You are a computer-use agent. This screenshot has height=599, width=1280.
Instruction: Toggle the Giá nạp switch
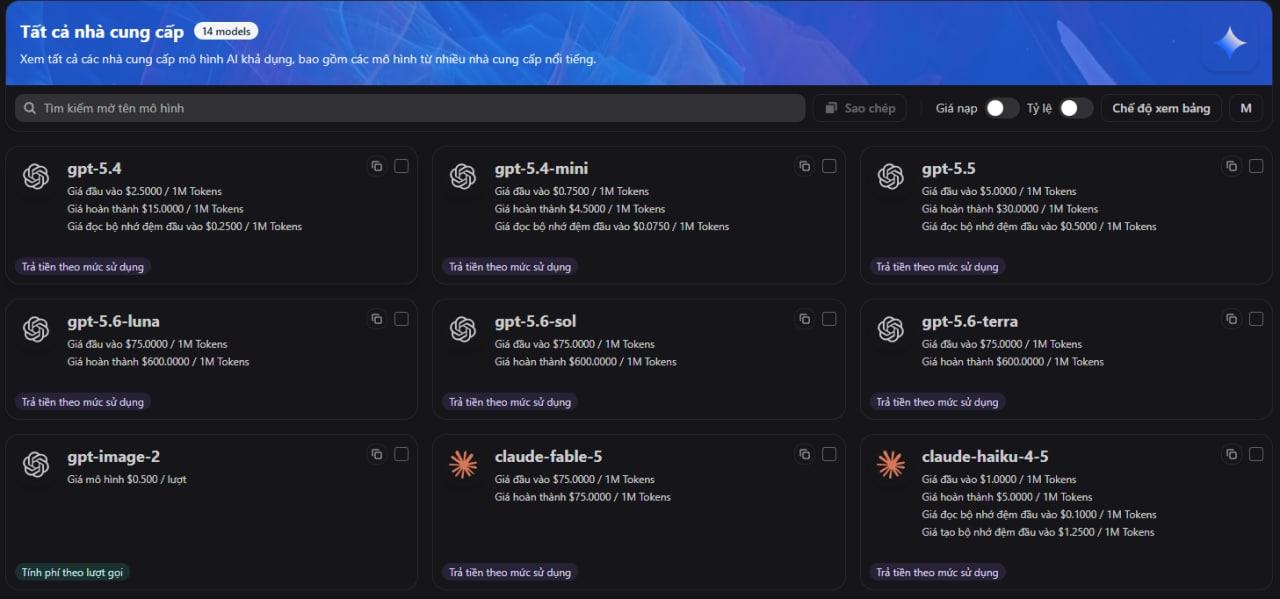tap(1002, 108)
